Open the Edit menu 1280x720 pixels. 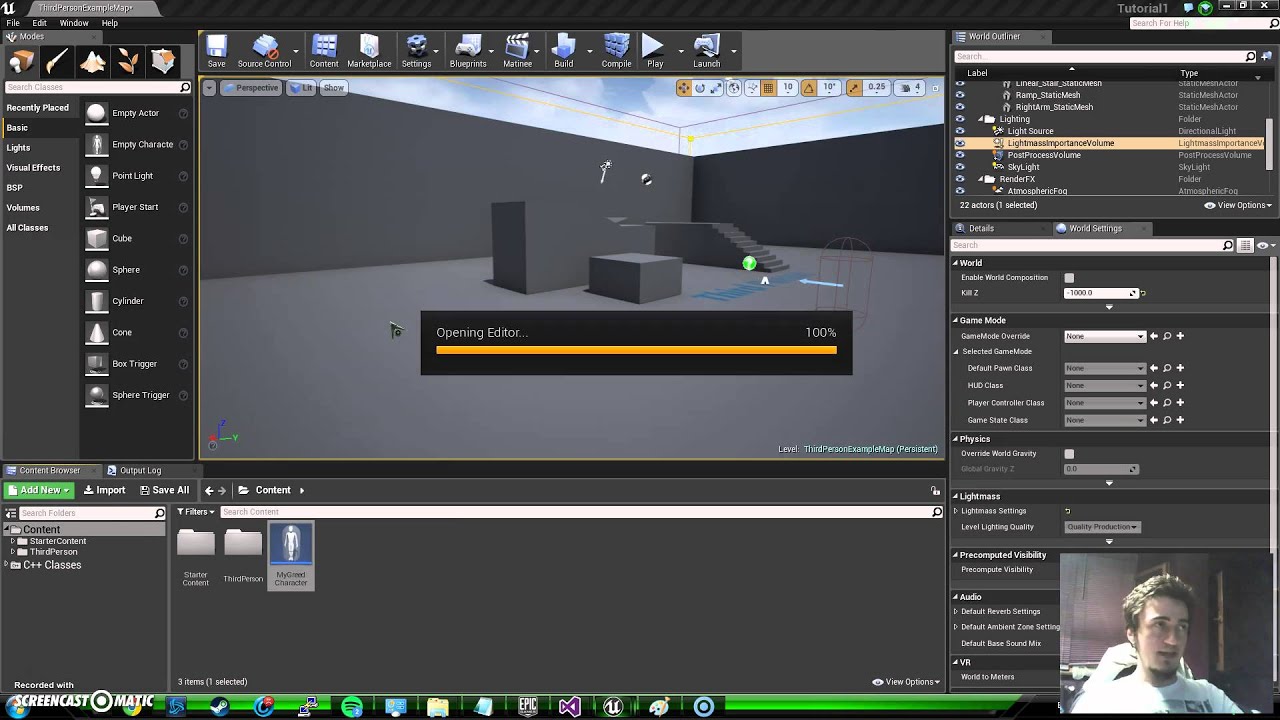click(x=39, y=23)
